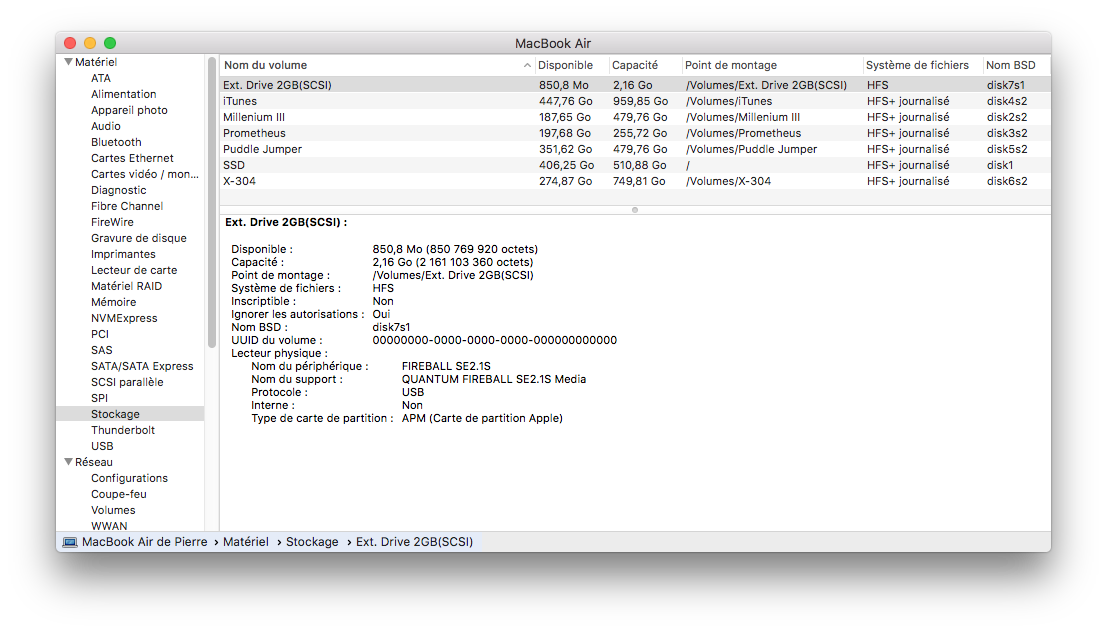Click the MacBook Air computer icon in path bar
Image resolution: width=1107 pixels, height=632 pixels.
tap(70, 542)
